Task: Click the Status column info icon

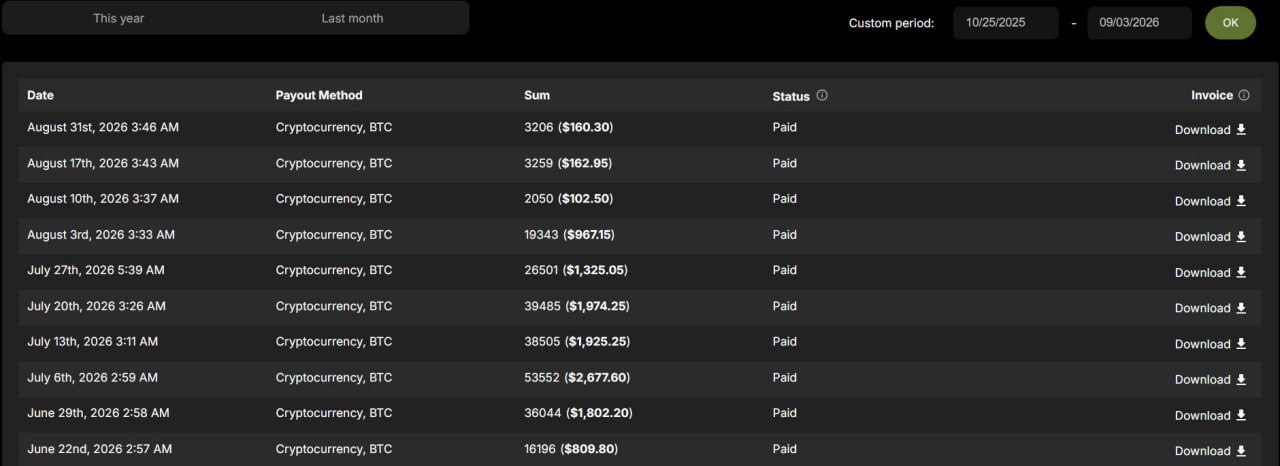Action: point(822,96)
